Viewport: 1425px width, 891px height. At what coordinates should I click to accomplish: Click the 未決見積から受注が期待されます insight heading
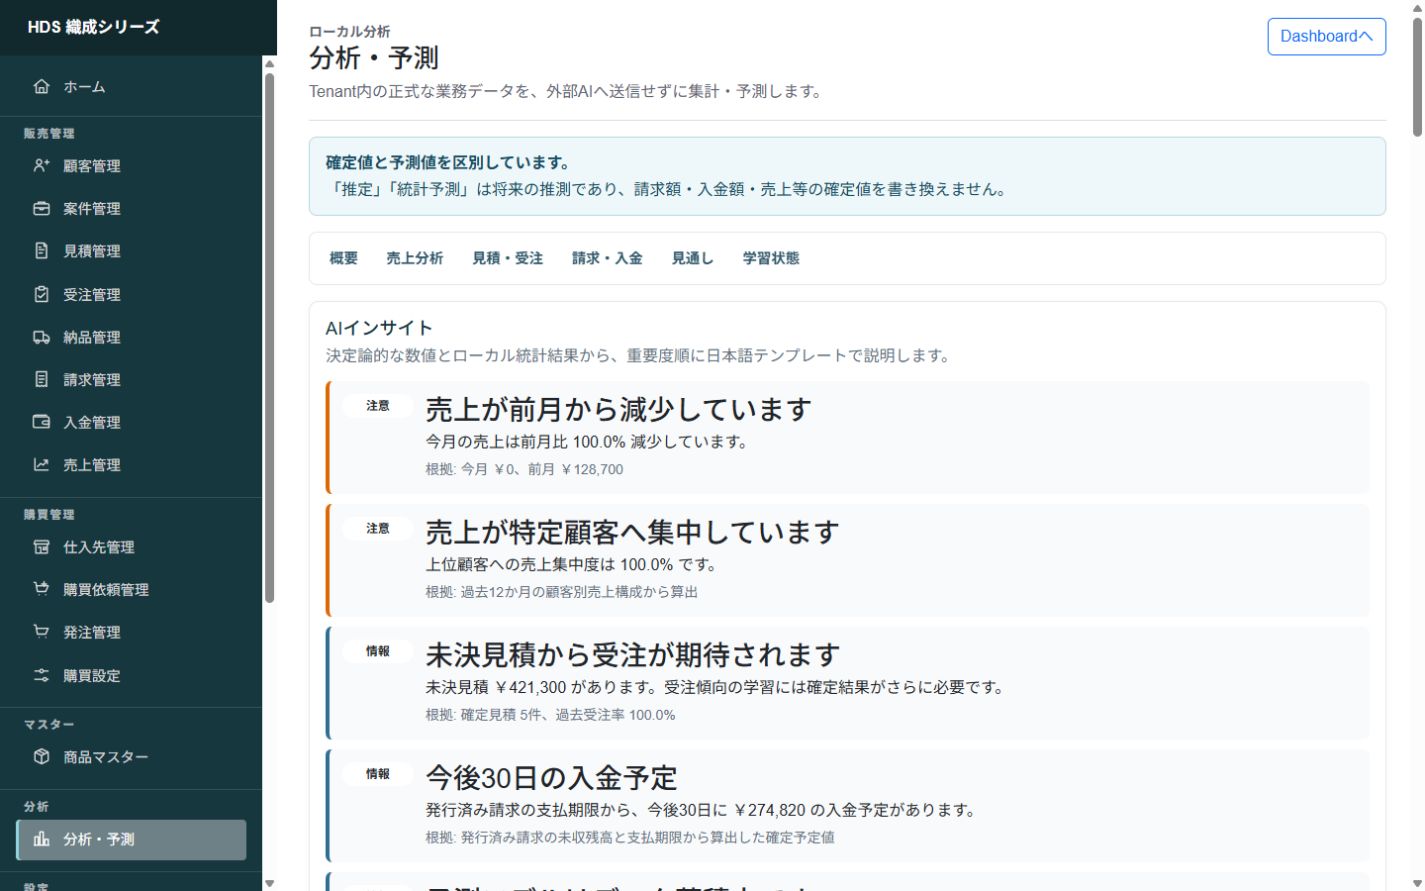point(633,655)
